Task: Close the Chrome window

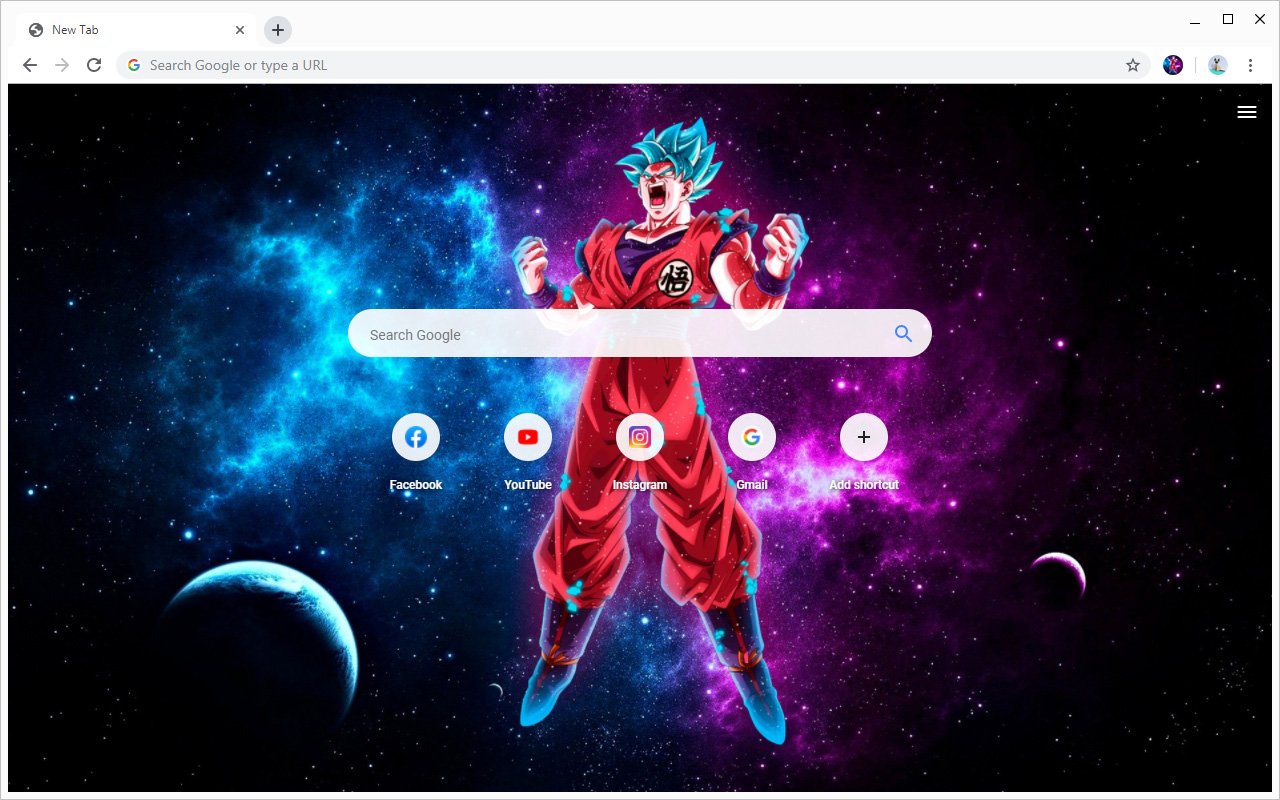Action: 1260,19
